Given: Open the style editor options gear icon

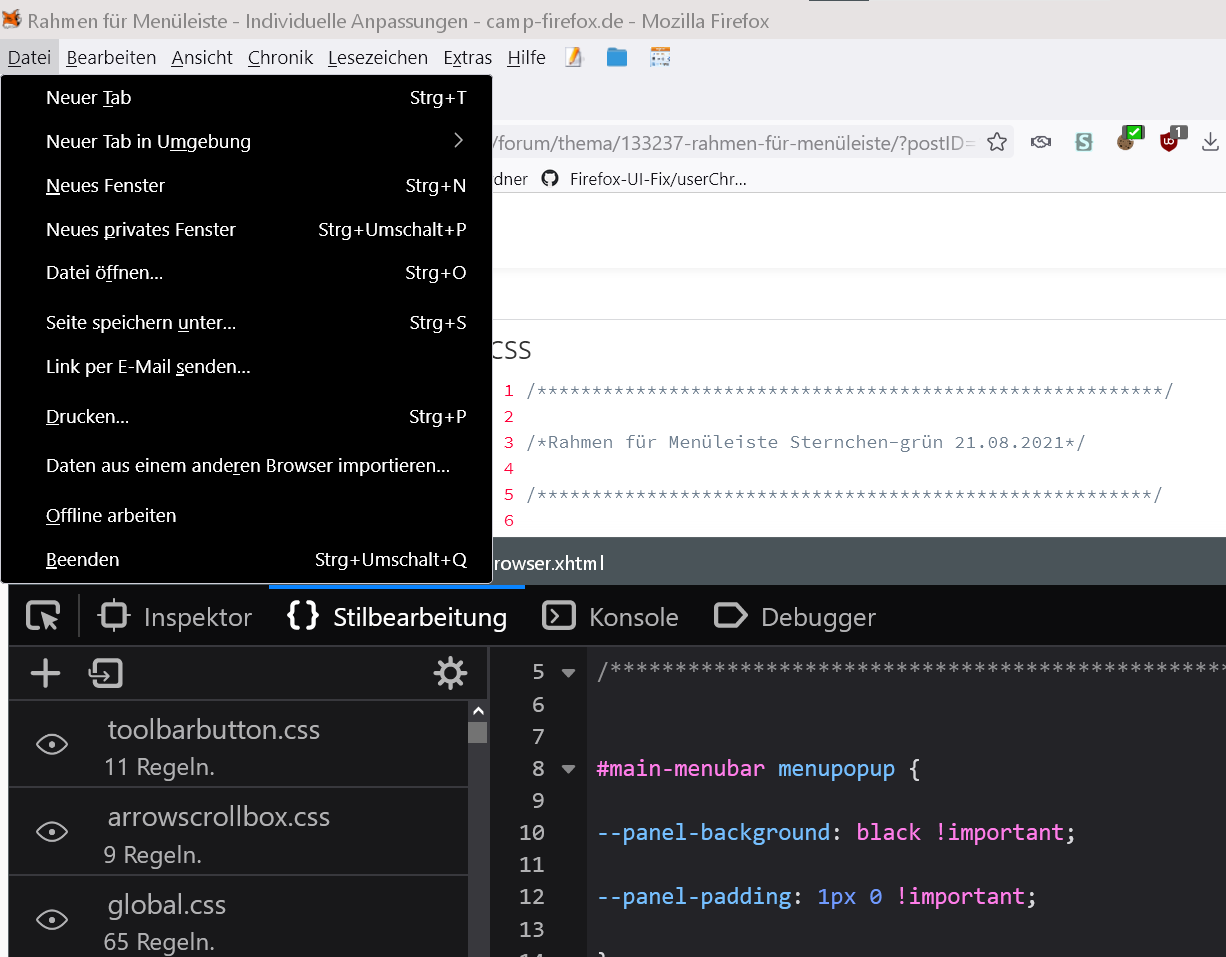Looking at the screenshot, I should pos(450,674).
